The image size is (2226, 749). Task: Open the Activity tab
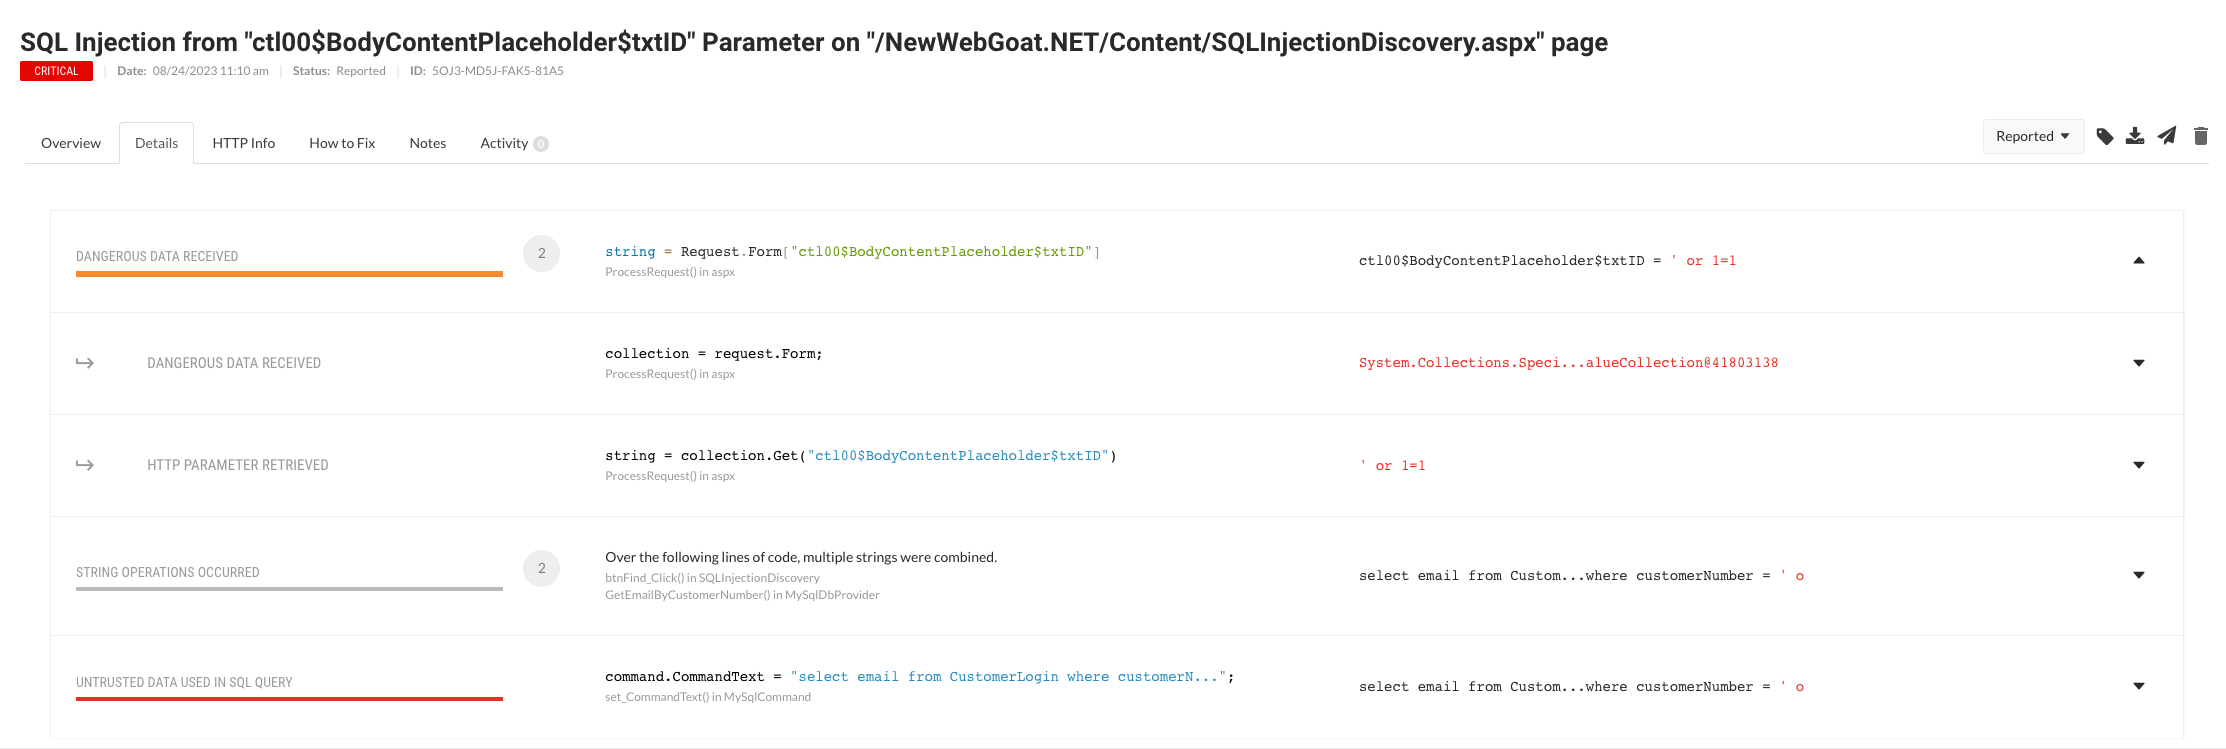click(x=514, y=143)
